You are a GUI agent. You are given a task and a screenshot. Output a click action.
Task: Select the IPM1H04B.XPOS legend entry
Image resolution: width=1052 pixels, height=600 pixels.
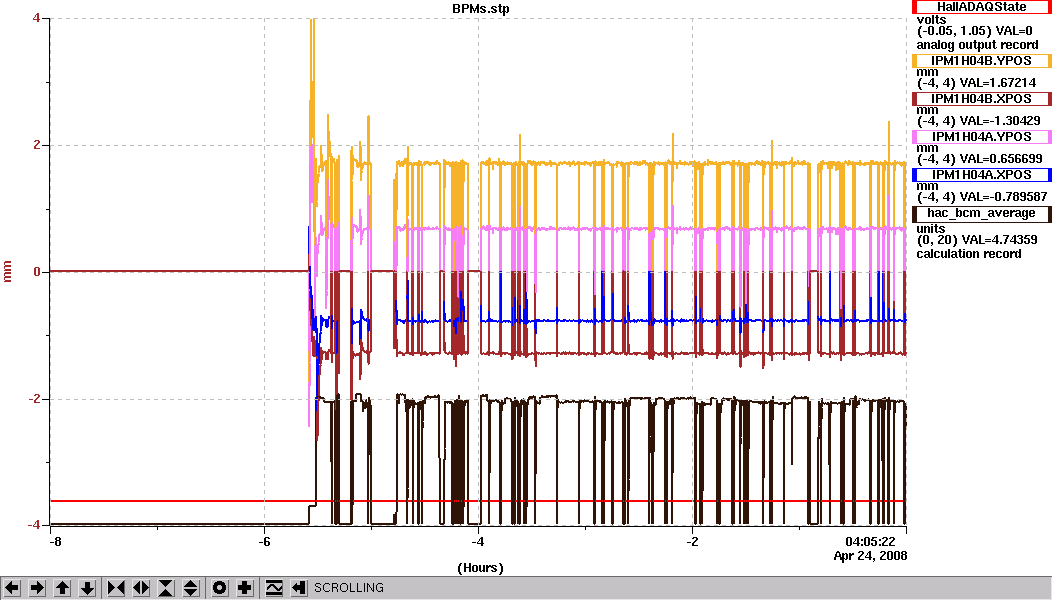click(982, 99)
